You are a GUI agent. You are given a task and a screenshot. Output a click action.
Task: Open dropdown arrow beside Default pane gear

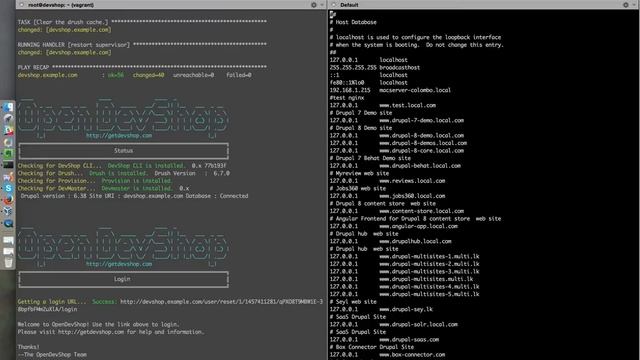pyautogui.click(x=634, y=5)
